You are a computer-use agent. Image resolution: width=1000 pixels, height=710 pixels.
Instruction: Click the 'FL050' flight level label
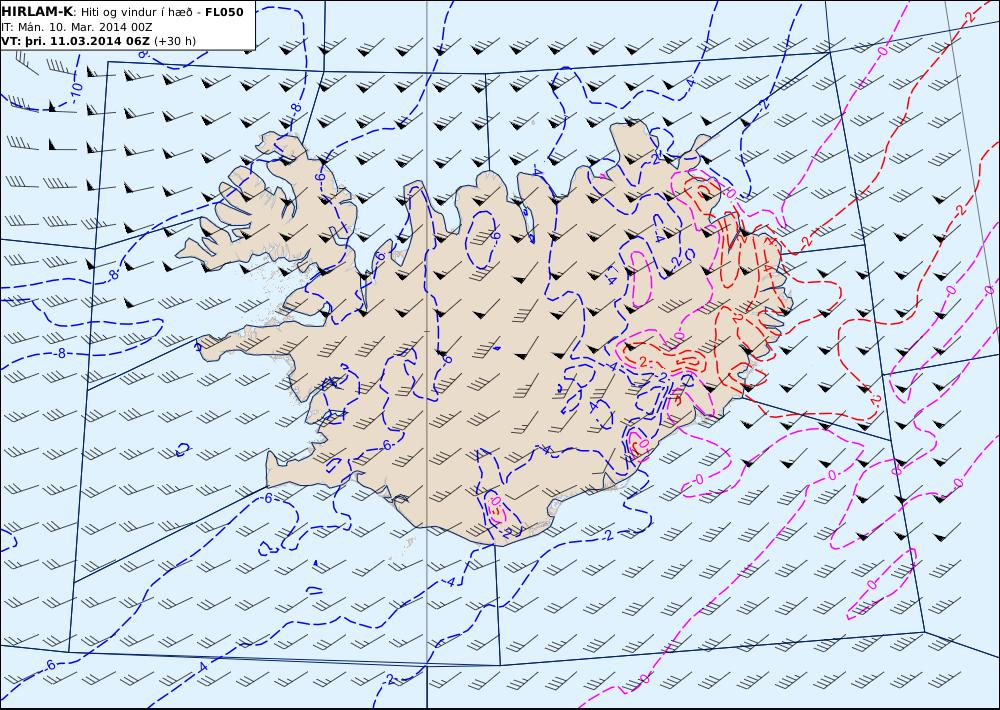click(x=224, y=12)
